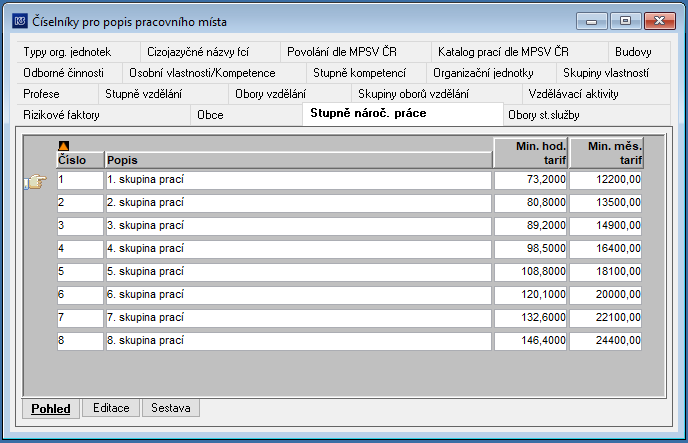Select hourly tariff 73,2000
688x443 pixels.
click(531, 180)
